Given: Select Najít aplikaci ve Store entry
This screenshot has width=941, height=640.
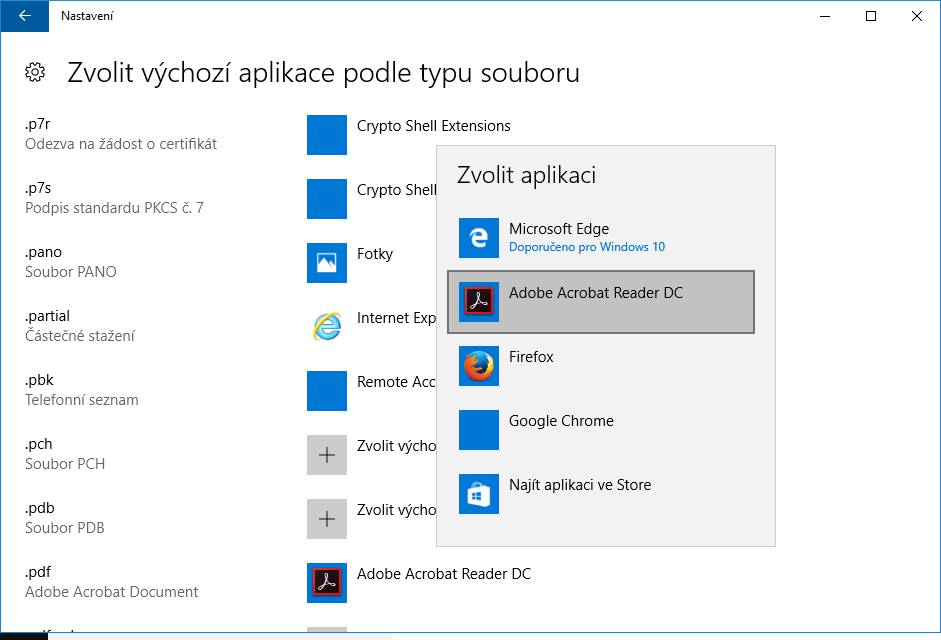Looking at the screenshot, I should pos(580,485).
